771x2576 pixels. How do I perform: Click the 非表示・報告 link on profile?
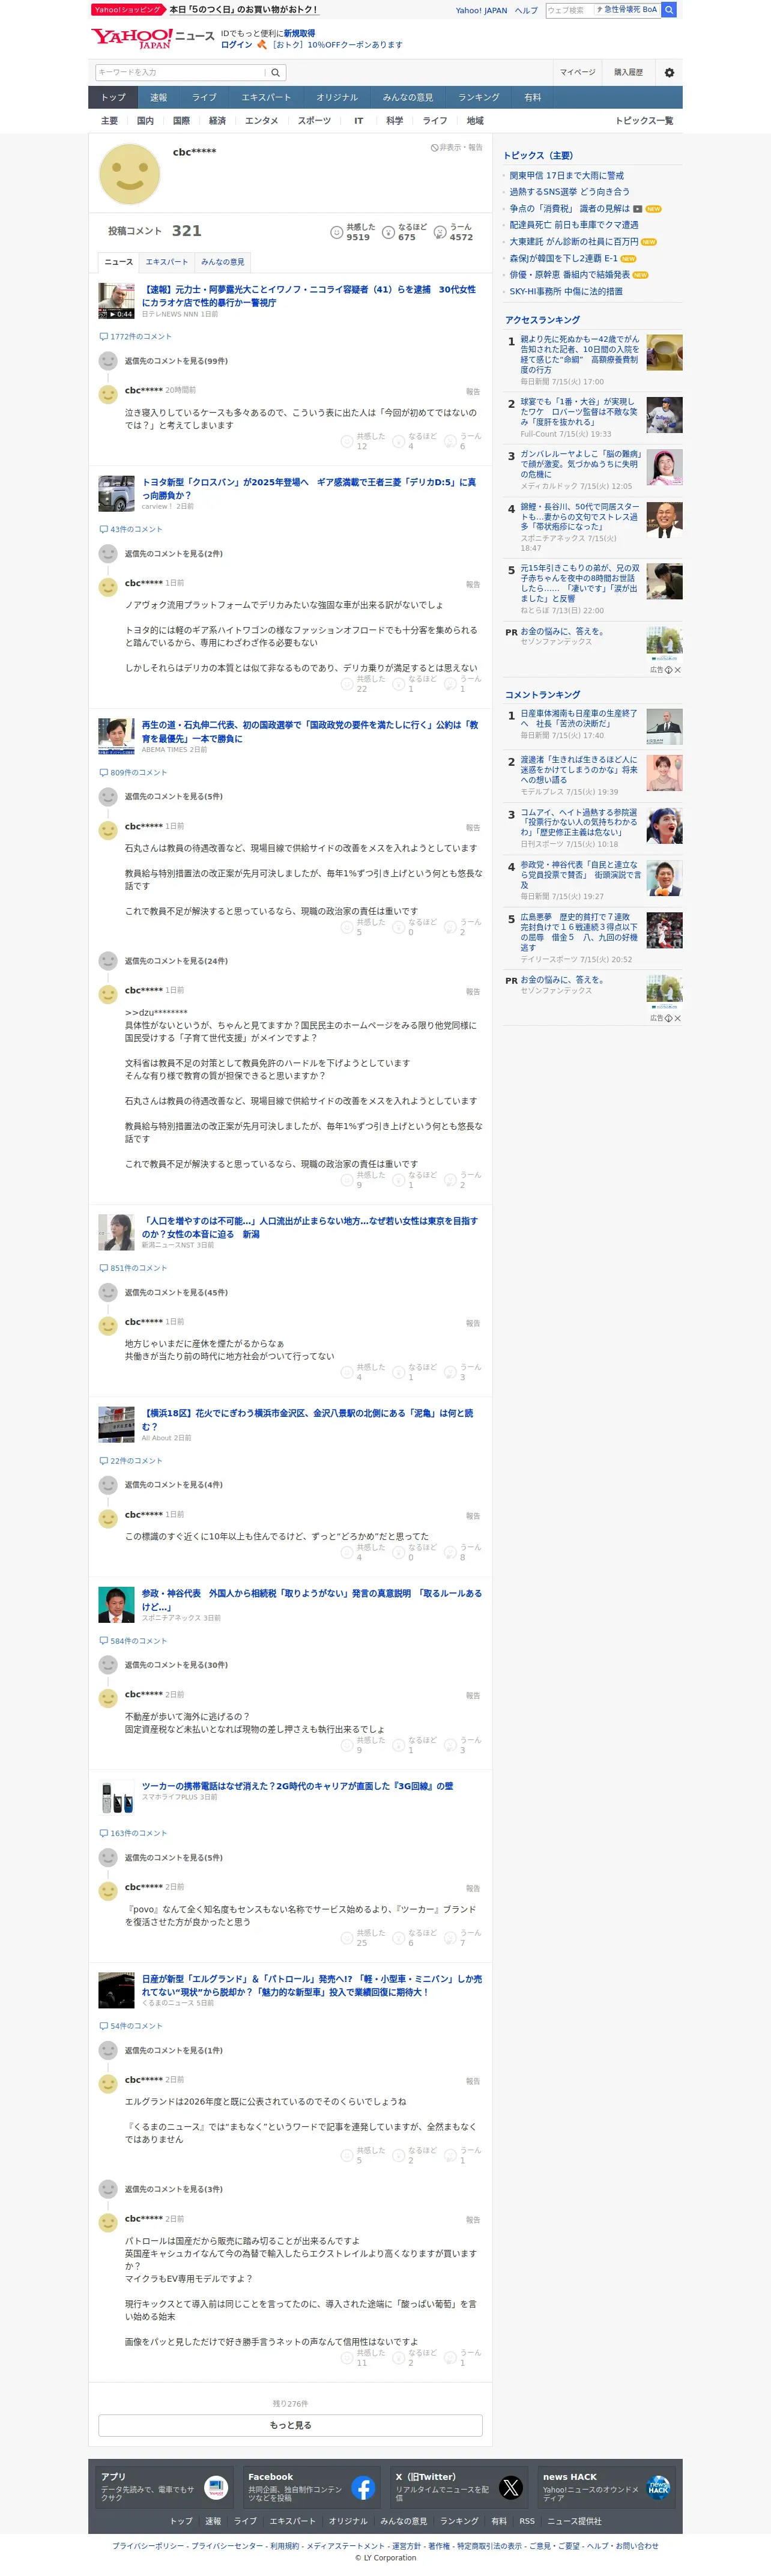pos(457,148)
